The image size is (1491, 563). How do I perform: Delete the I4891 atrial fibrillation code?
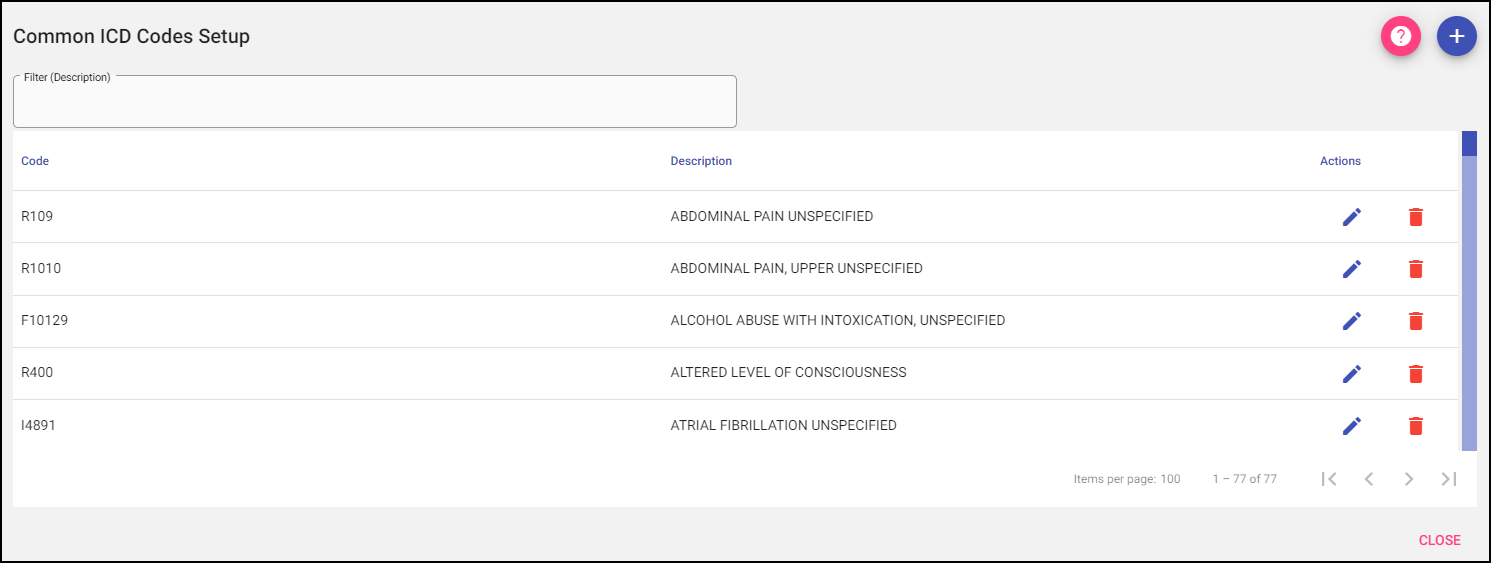click(x=1415, y=426)
